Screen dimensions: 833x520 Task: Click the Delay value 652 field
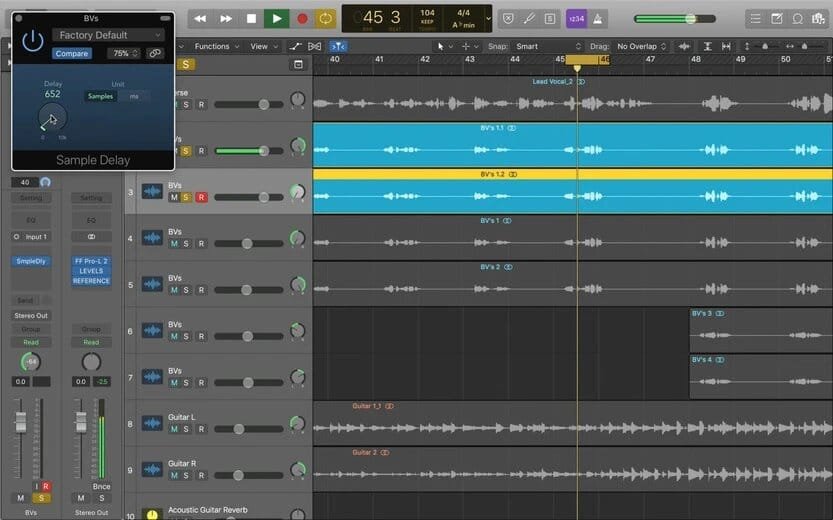point(53,94)
